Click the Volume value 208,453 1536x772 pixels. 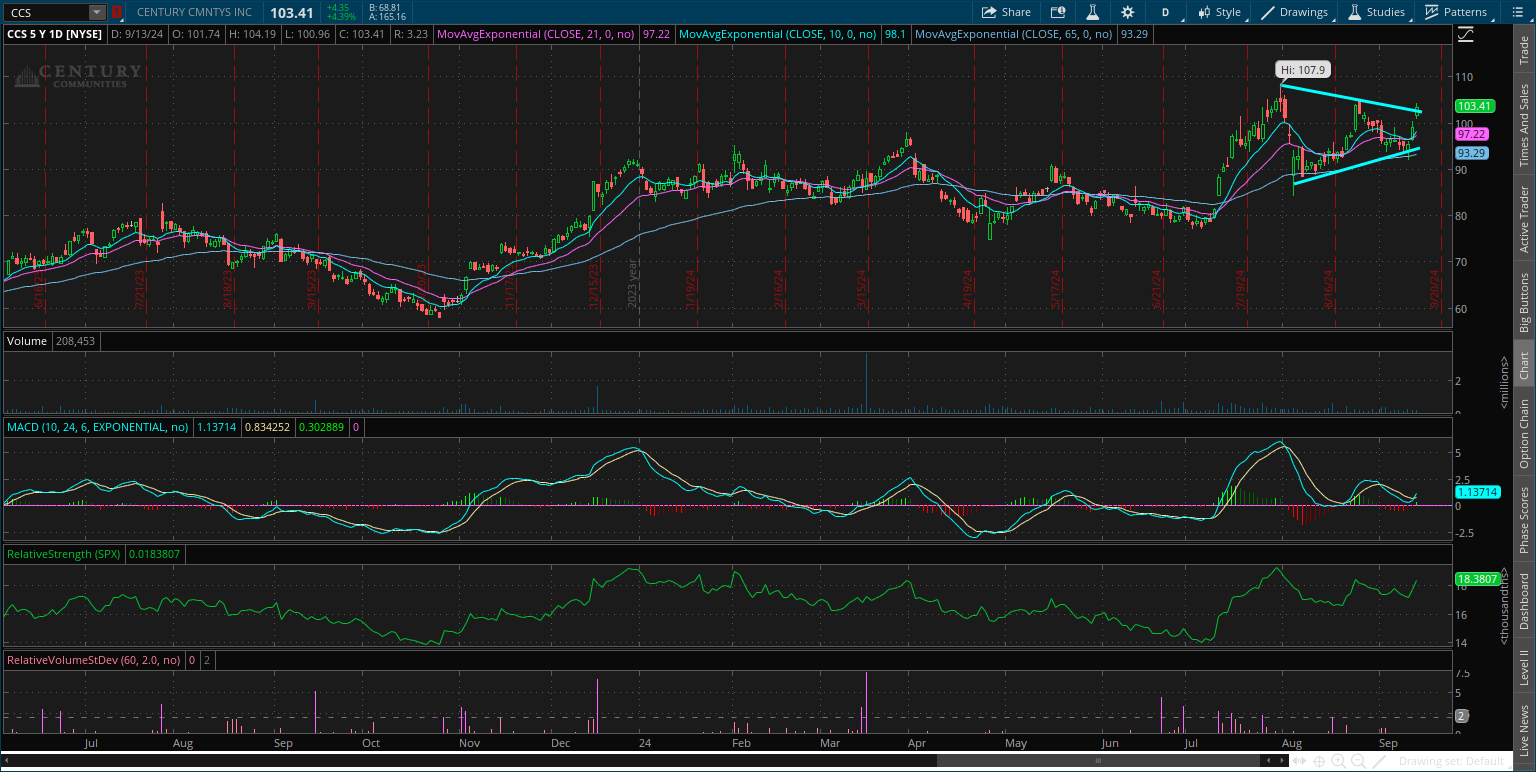[x=76, y=341]
